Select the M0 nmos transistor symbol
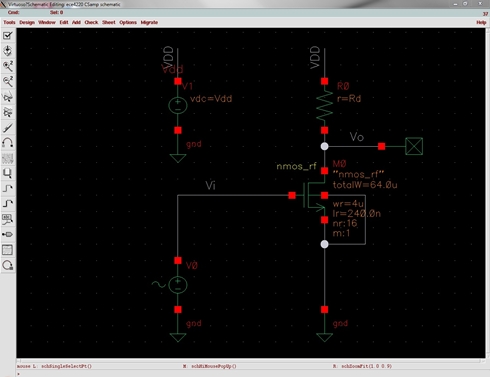The image size is (490, 377). coord(314,195)
